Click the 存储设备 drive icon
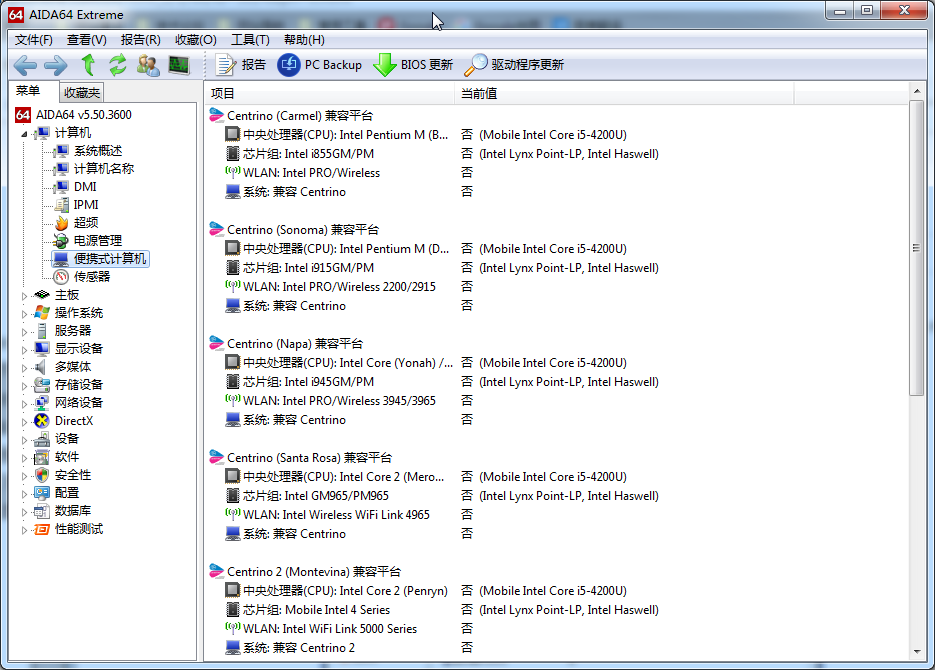The image size is (935, 670). pos(42,384)
